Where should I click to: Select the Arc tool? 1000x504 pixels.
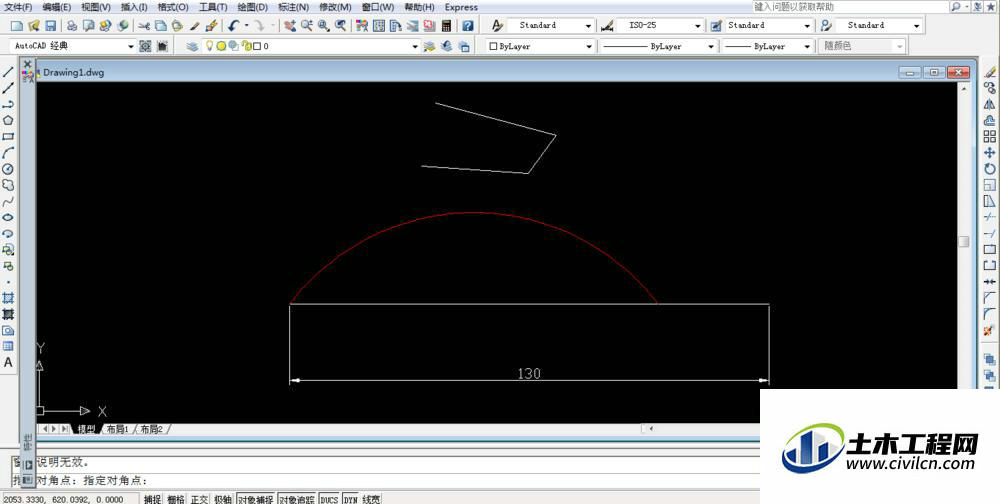tap(8, 152)
